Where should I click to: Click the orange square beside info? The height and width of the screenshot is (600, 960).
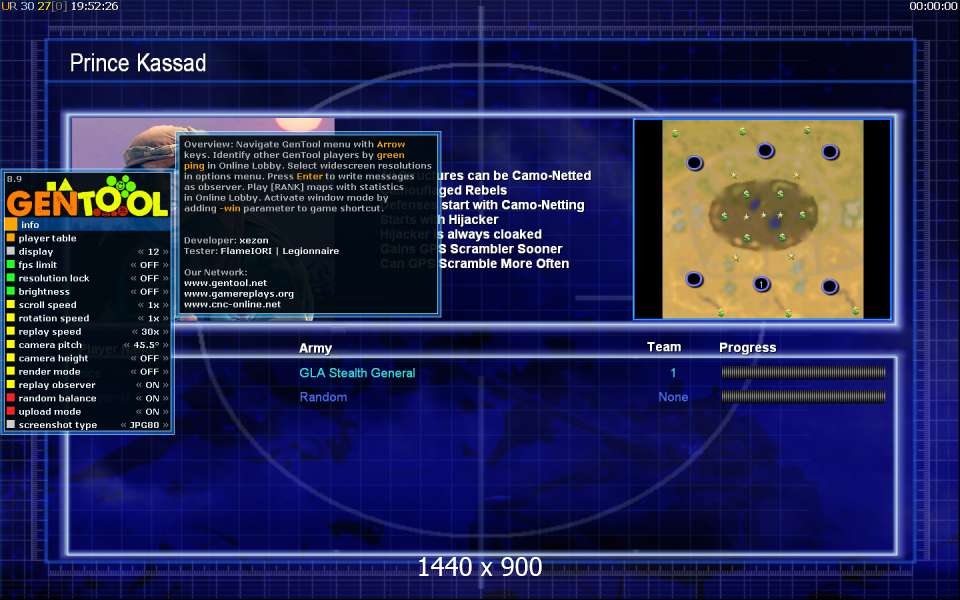tap(10, 225)
